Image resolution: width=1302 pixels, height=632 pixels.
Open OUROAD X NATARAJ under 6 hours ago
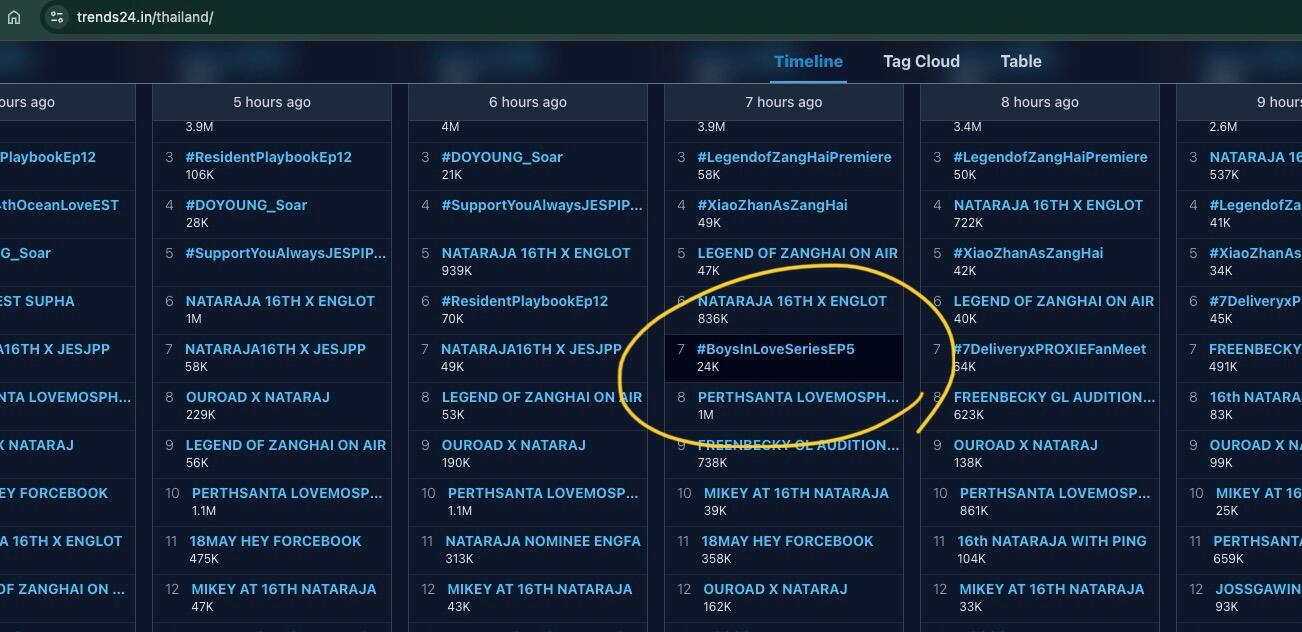[514, 445]
